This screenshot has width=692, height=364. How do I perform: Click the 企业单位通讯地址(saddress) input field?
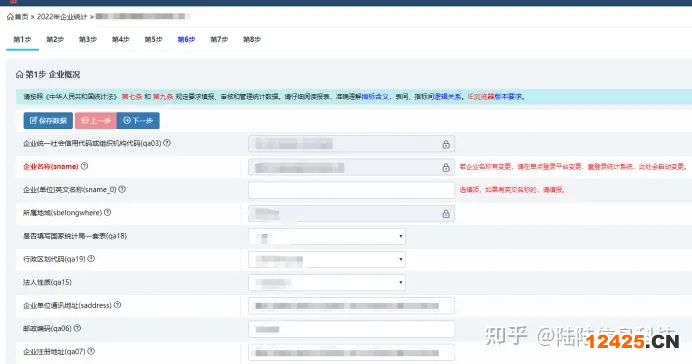pos(351,306)
